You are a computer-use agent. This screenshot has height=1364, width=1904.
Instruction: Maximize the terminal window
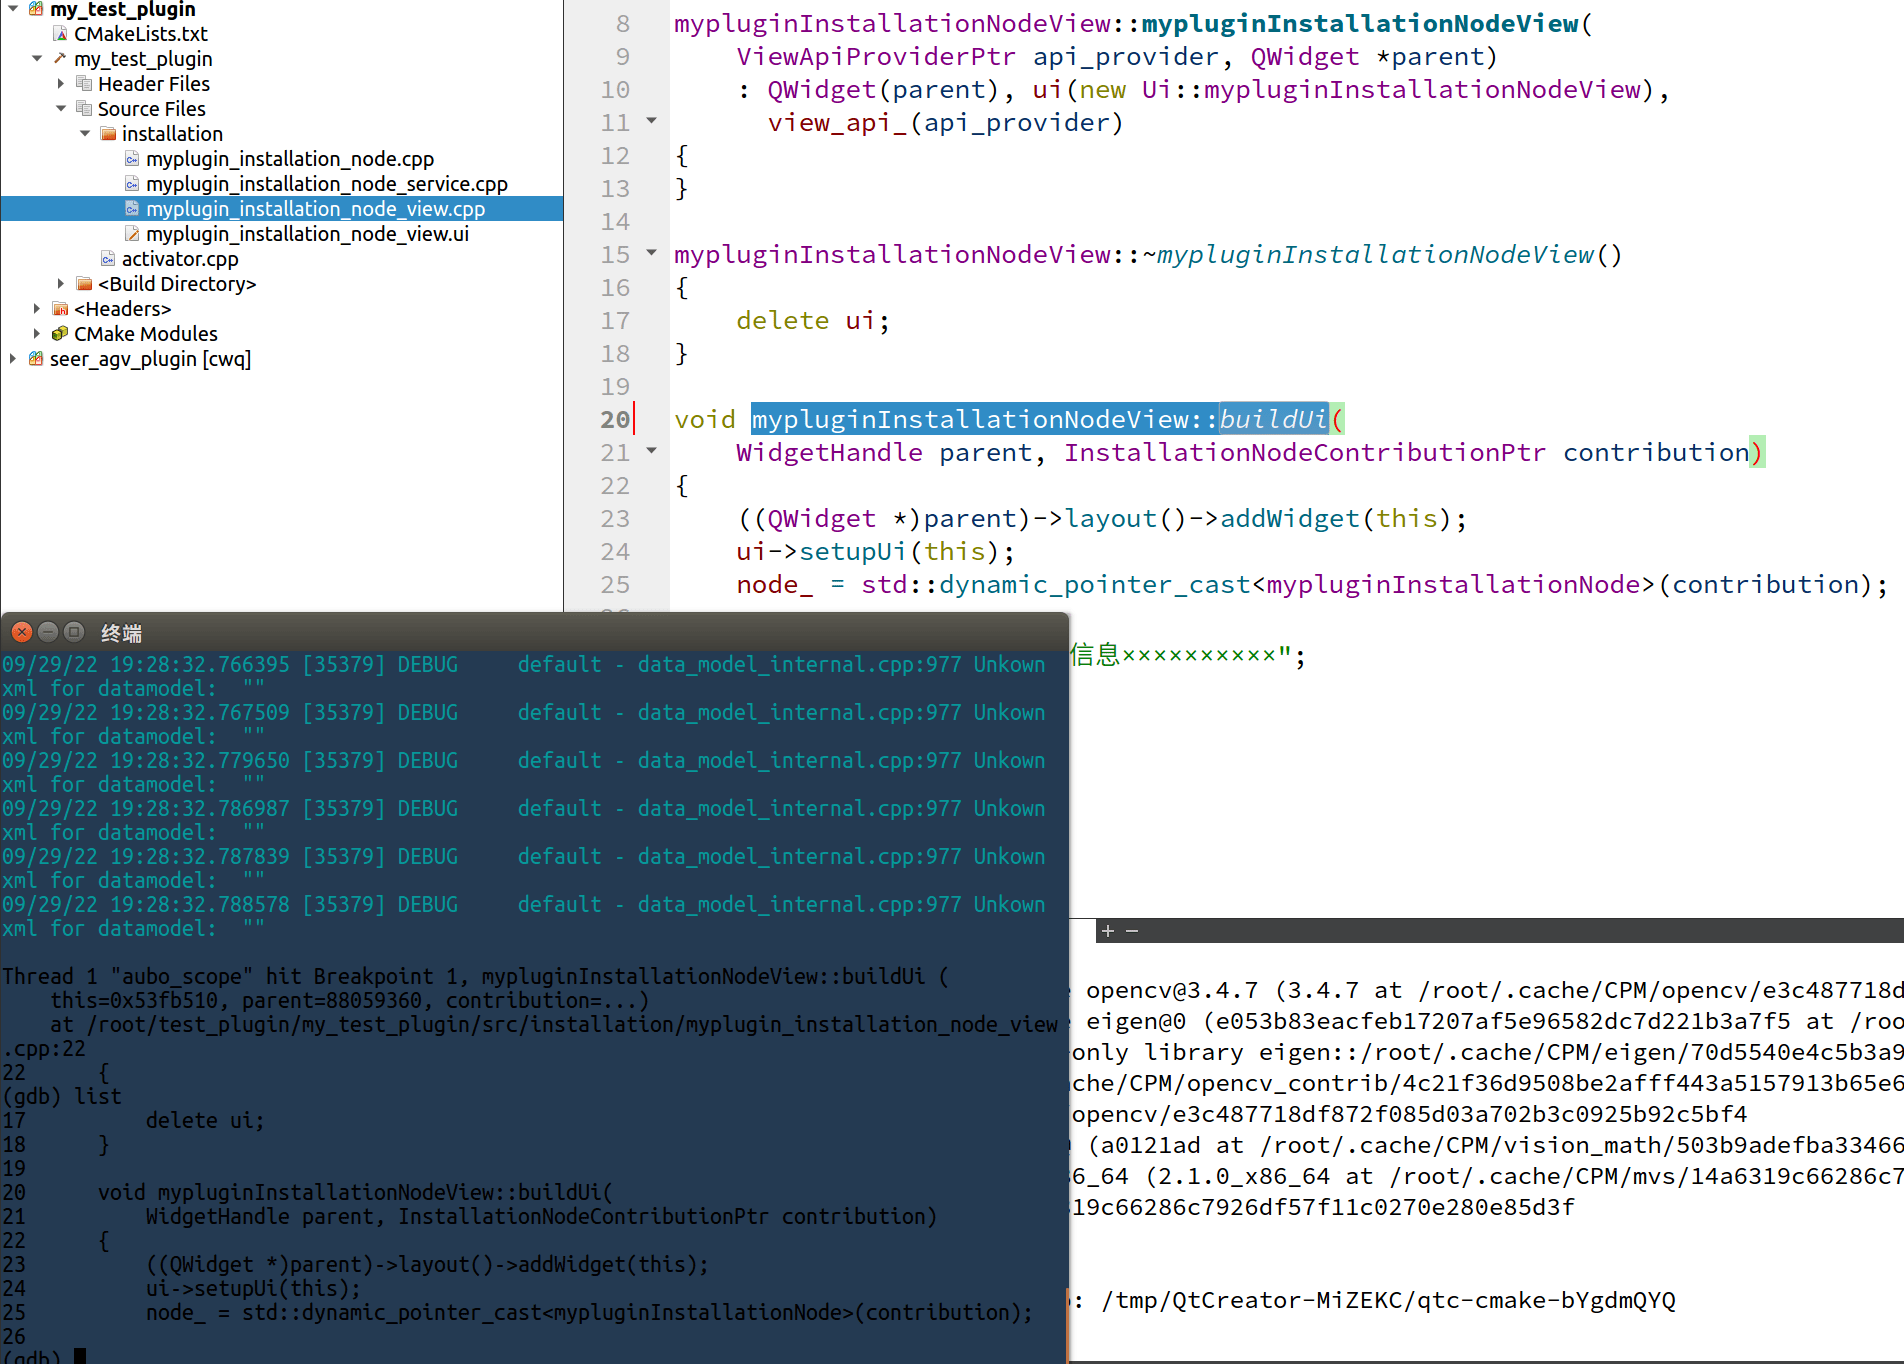(73, 632)
